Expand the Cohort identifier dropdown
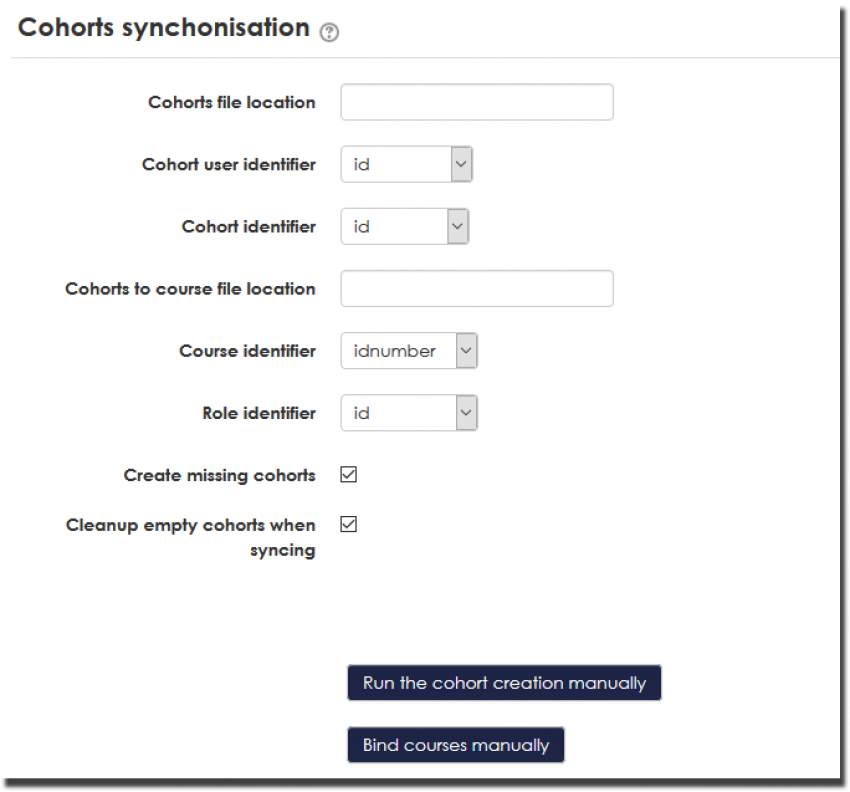 point(404,227)
